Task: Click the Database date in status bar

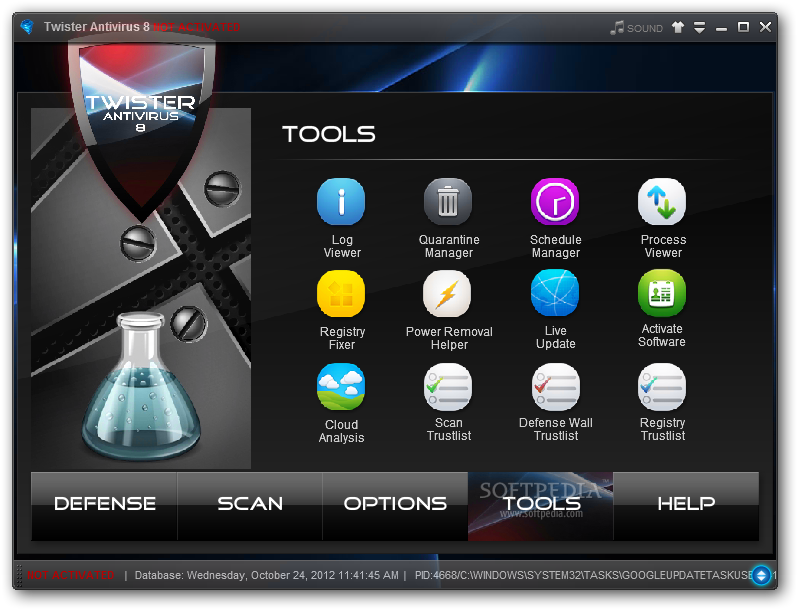Action: 266,575
